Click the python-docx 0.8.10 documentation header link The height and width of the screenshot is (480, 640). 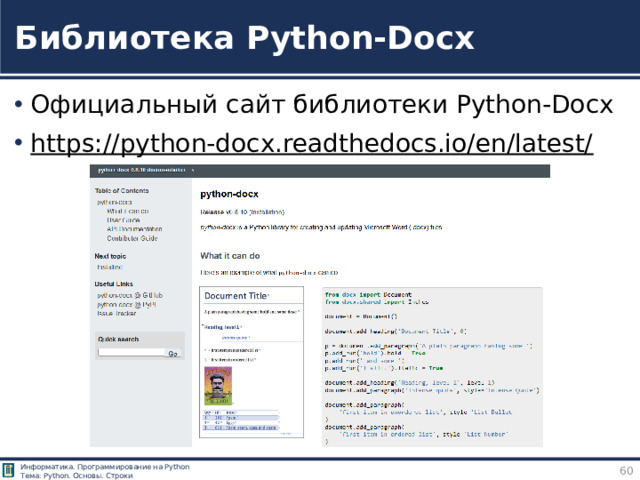(141, 170)
